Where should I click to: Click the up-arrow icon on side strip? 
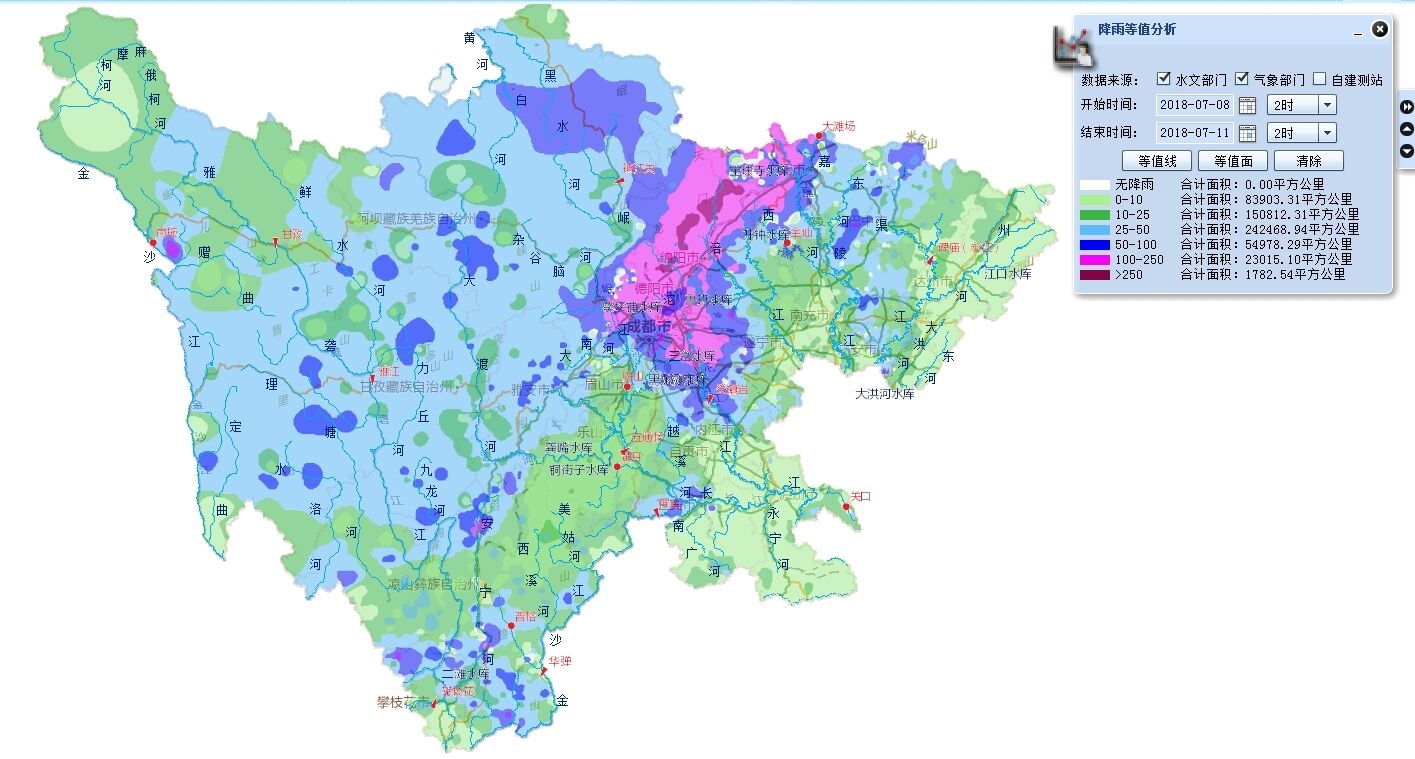[1407, 129]
